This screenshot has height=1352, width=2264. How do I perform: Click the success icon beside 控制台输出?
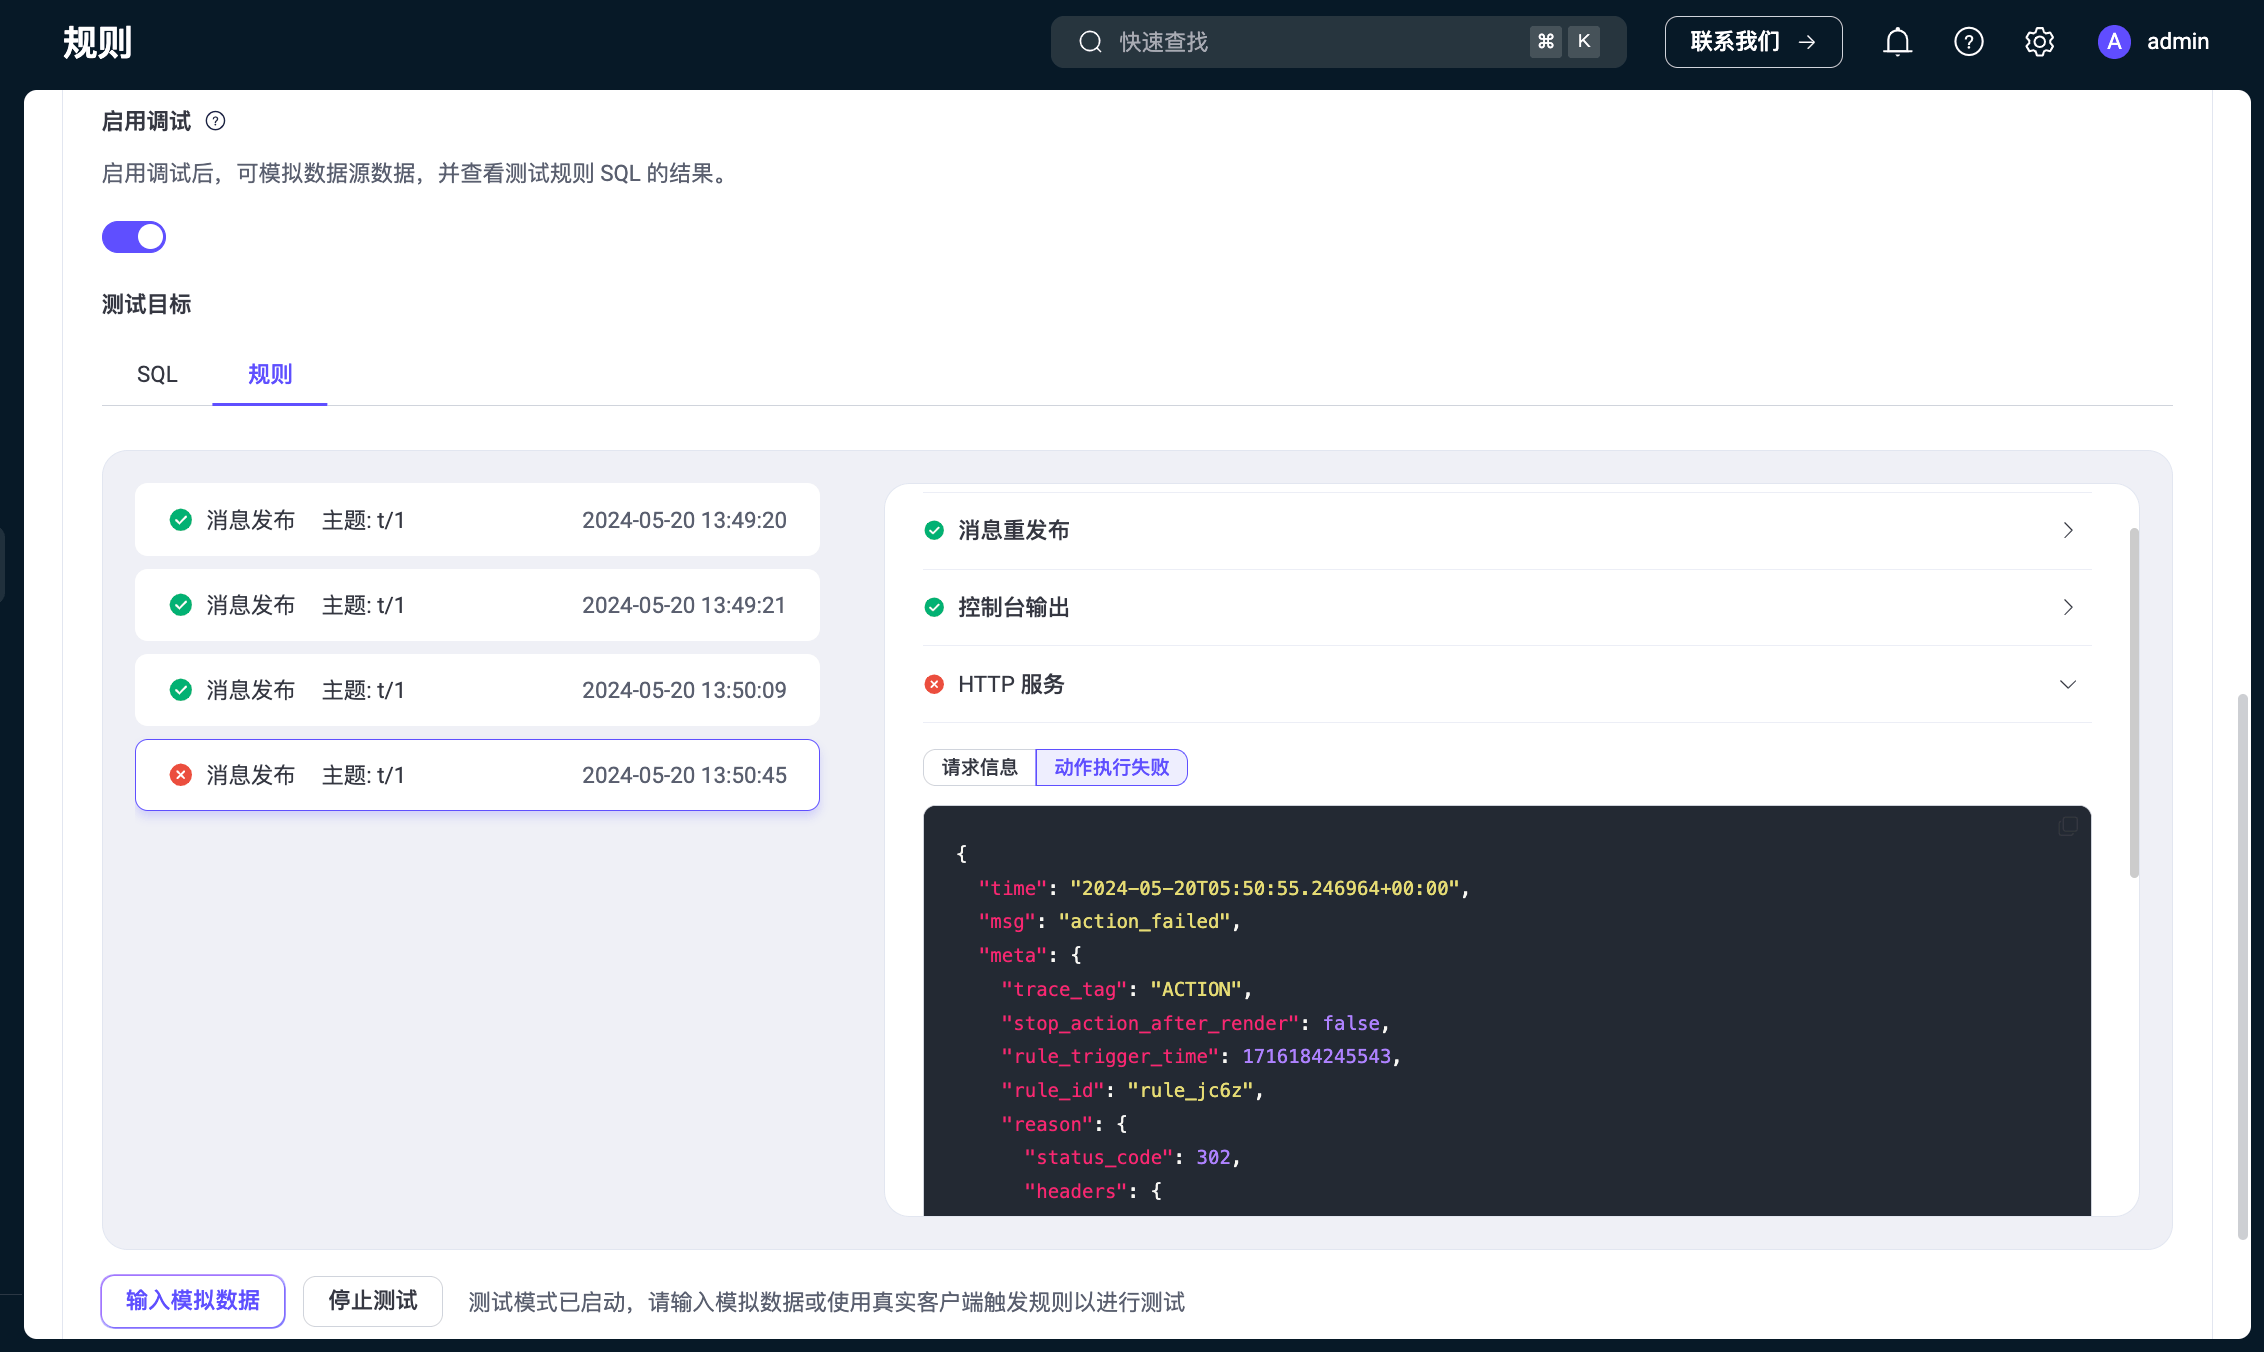click(934, 607)
